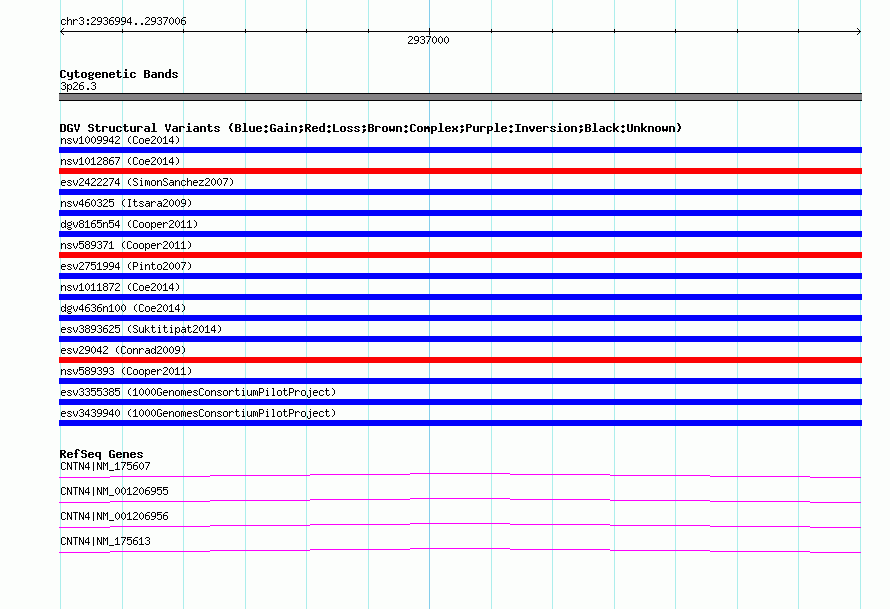The width and height of the screenshot is (890, 609).
Task: Select the Cytogenetic Bands track title
Action: (x=119, y=74)
